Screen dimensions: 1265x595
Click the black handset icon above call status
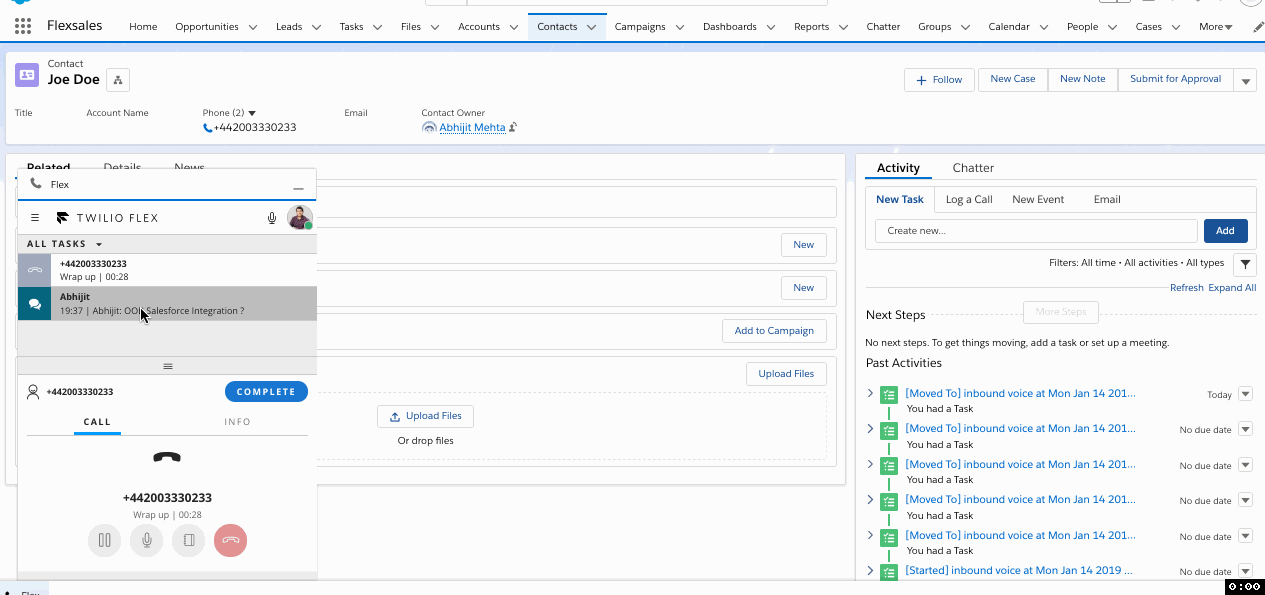point(167,457)
